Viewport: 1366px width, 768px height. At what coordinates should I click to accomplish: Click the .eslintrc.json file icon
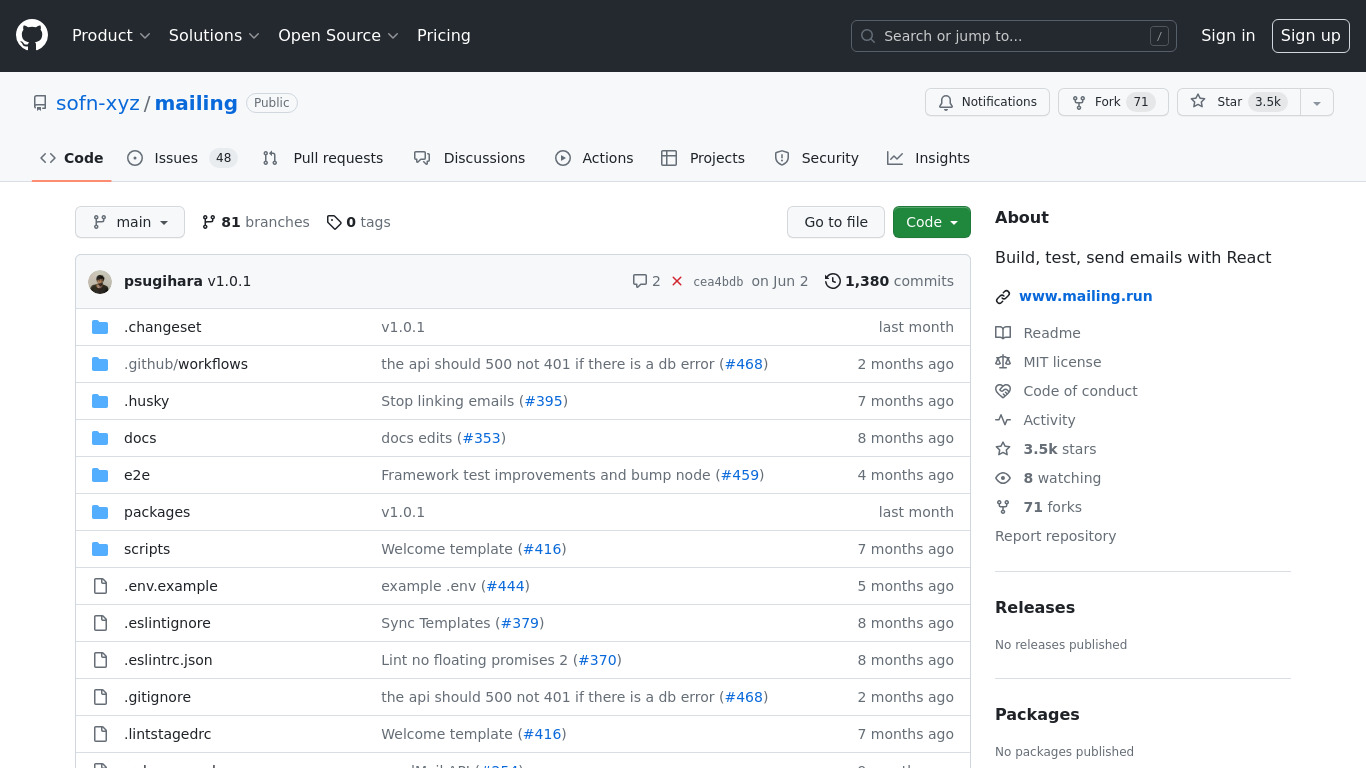tap(100, 660)
